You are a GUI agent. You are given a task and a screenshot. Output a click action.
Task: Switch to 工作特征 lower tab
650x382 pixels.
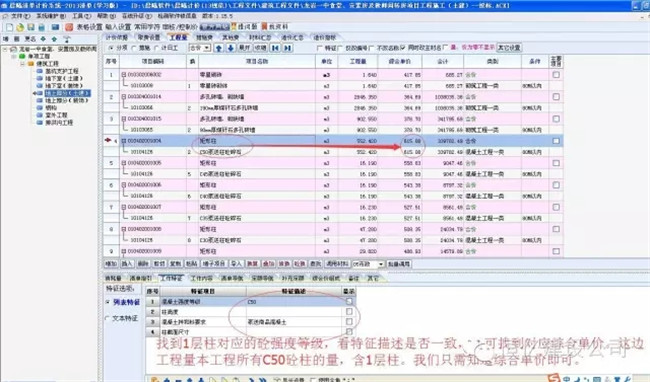pyautogui.click(x=171, y=278)
